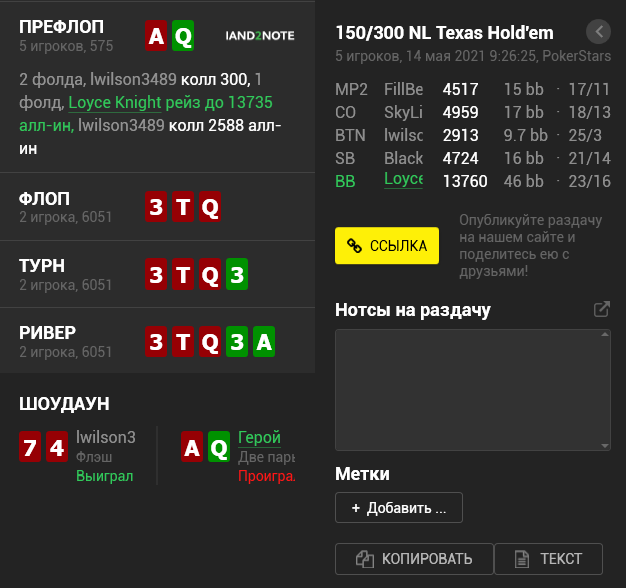The image size is (626, 588).
Task: Click preflop Ace card icon
Action: pyautogui.click(x=156, y=36)
